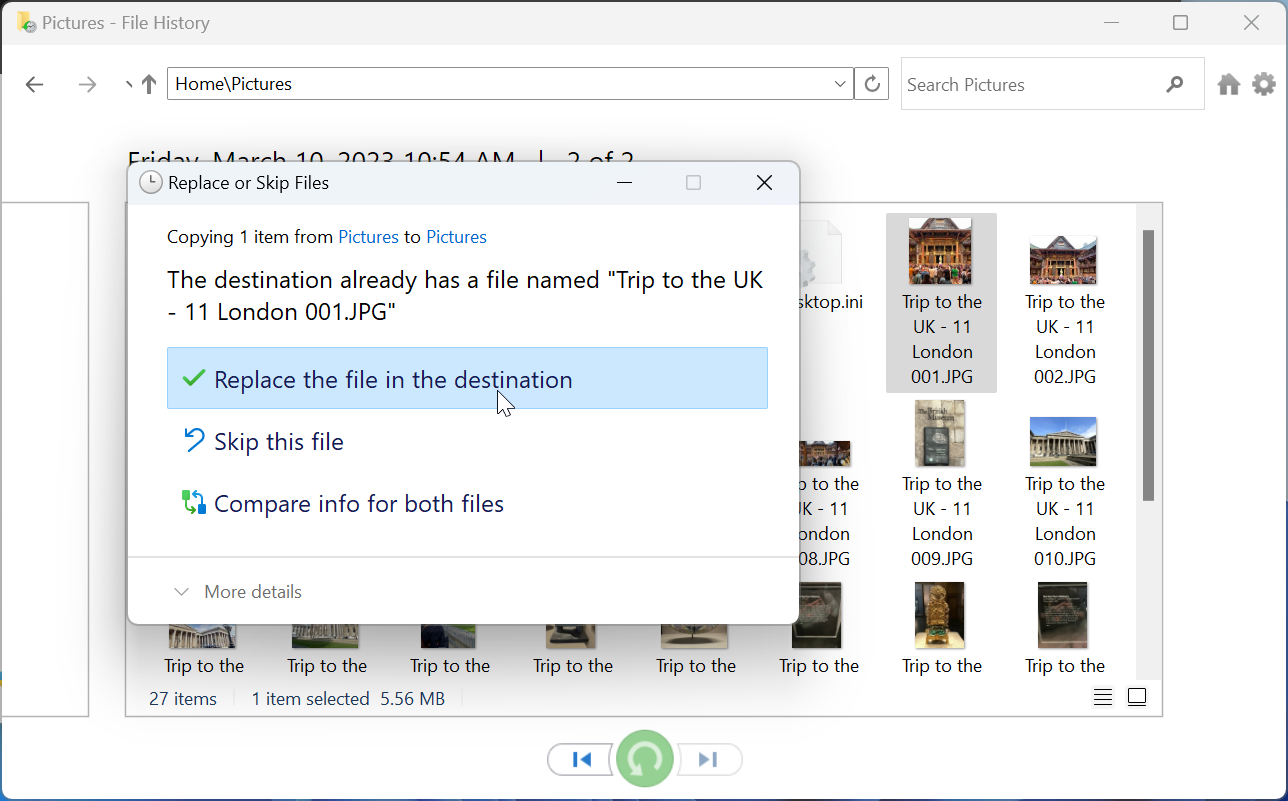Click the forward navigation arrow
1288x801 pixels.
coord(86,84)
